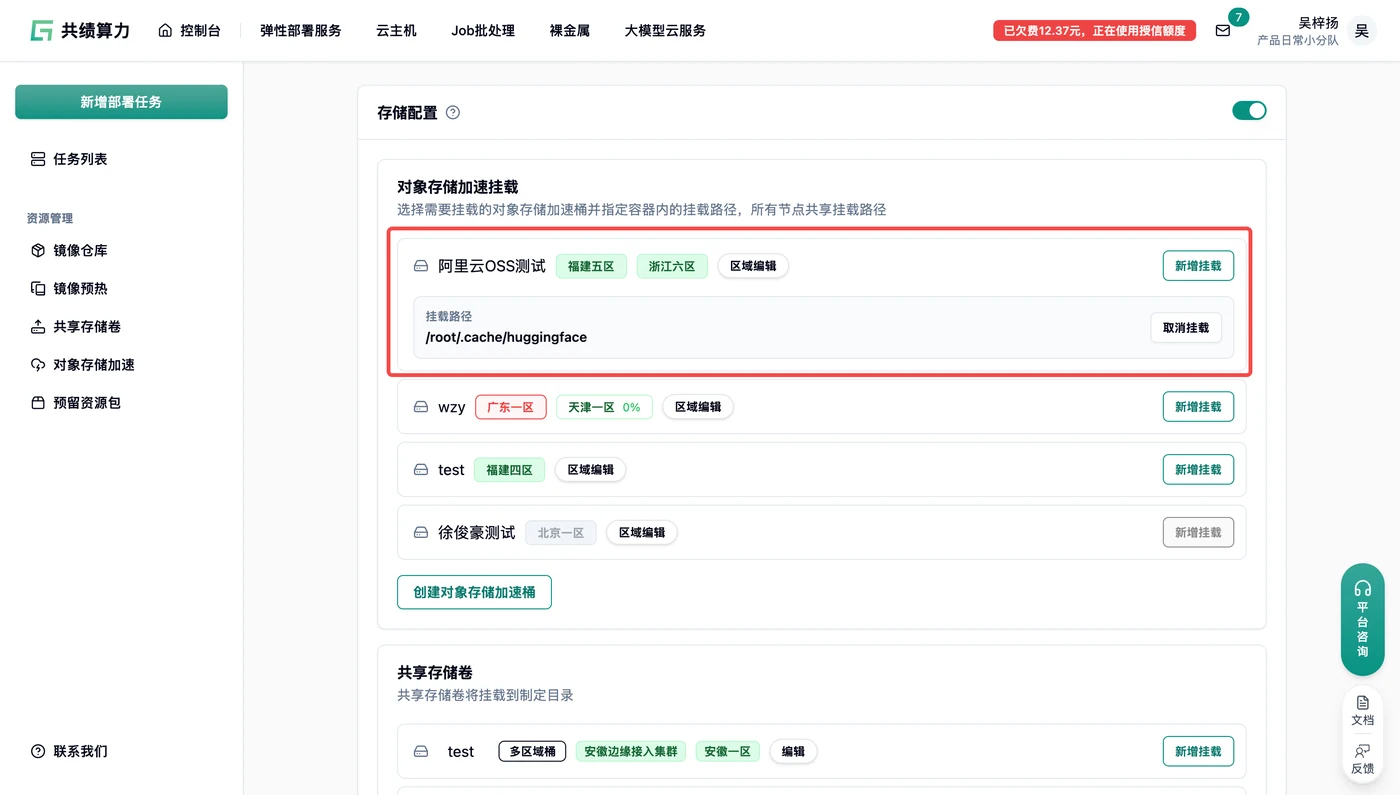Click 区域编辑 in test 福建四区 row
The height and width of the screenshot is (795, 1400).
[x=590, y=470]
